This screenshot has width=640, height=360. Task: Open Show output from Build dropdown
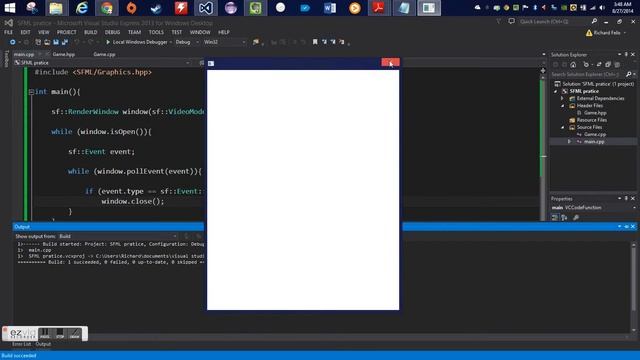click(x=118, y=236)
